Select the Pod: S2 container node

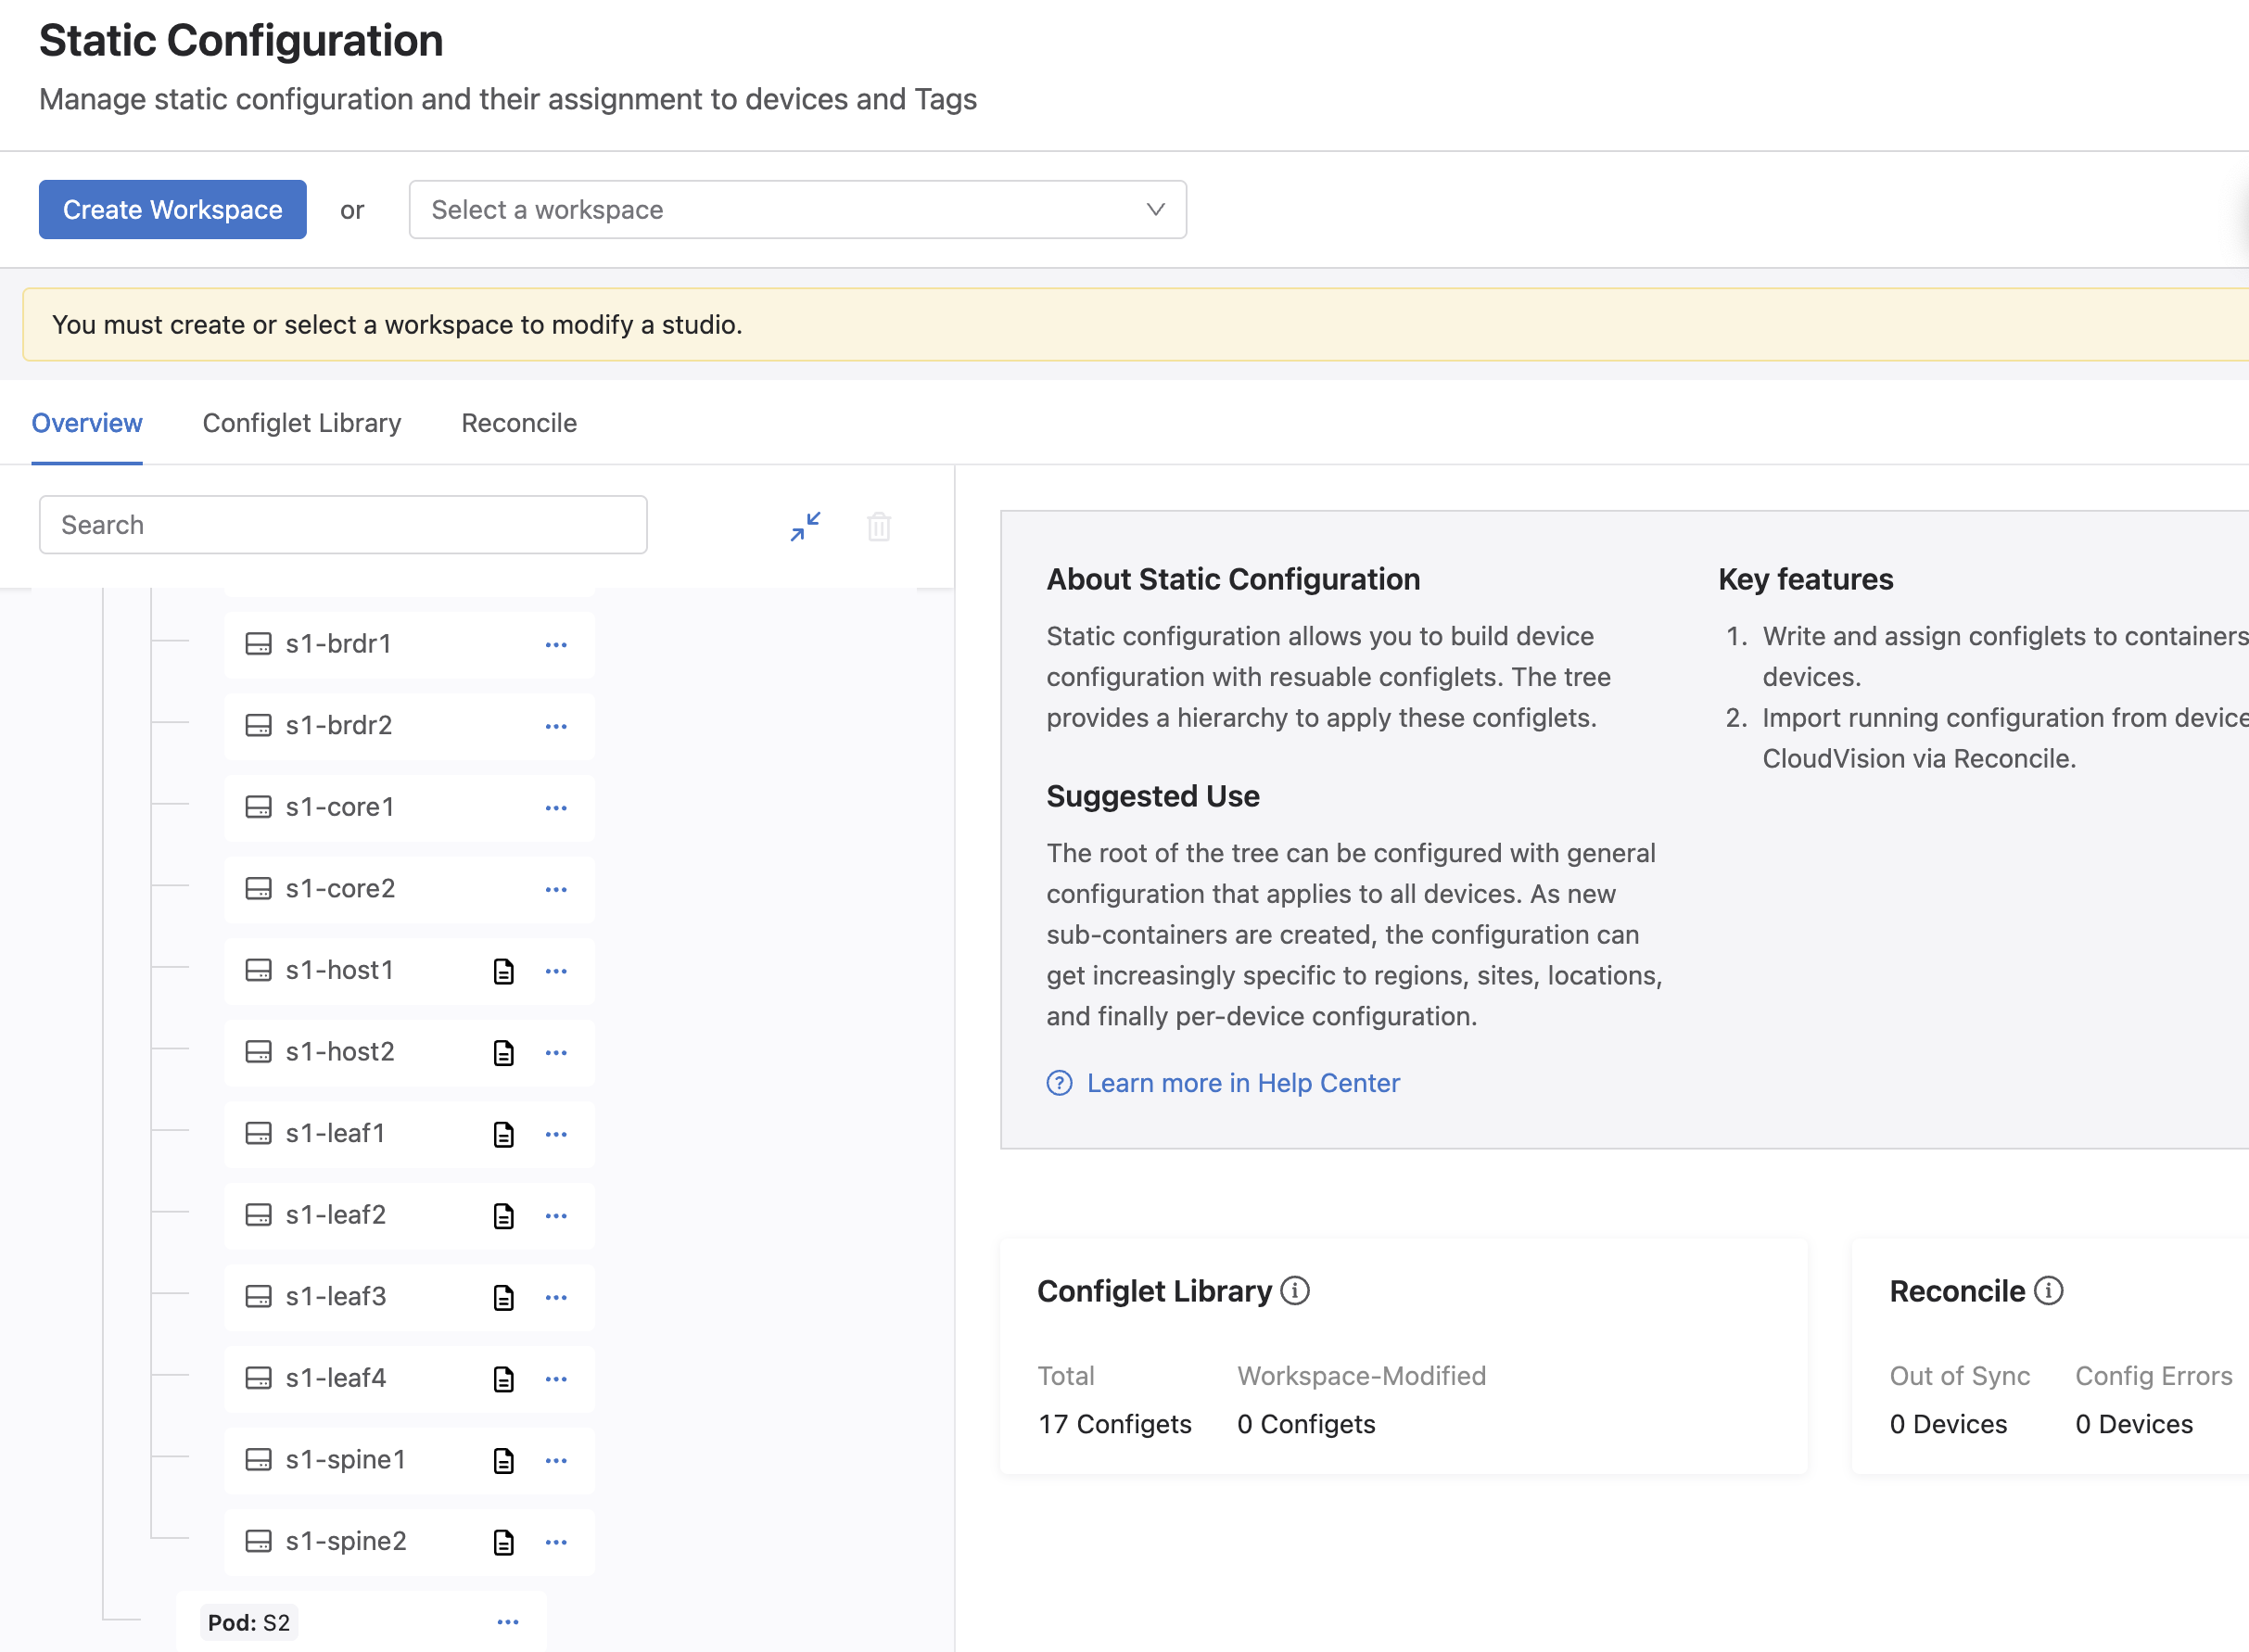(x=249, y=1622)
